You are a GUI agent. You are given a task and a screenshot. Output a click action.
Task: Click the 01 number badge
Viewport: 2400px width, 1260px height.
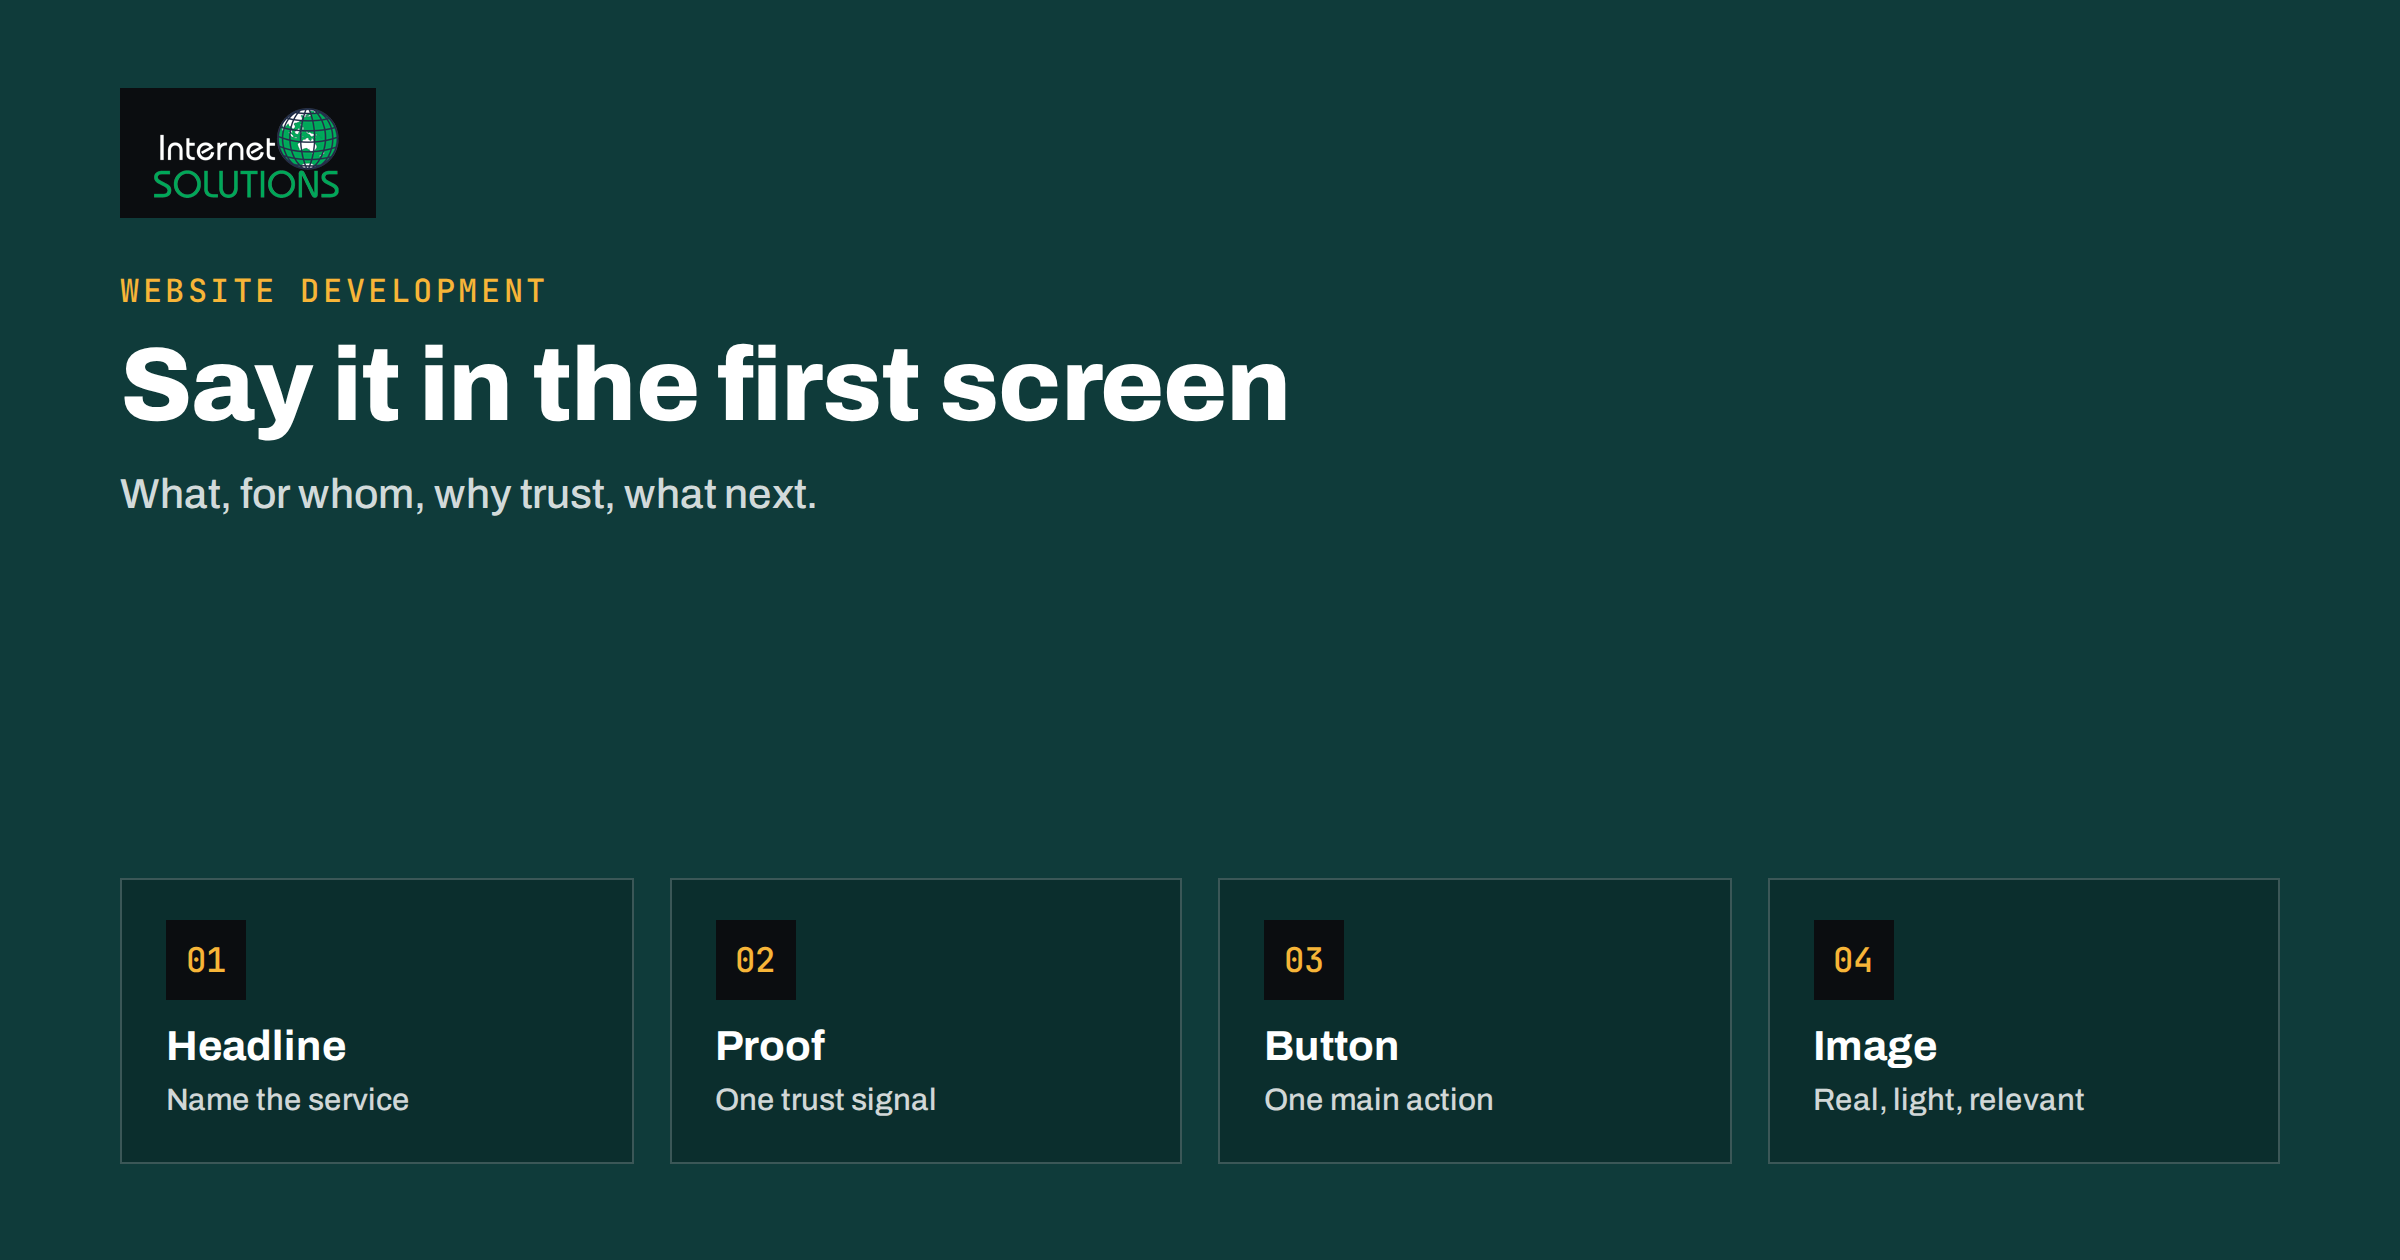tap(206, 960)
